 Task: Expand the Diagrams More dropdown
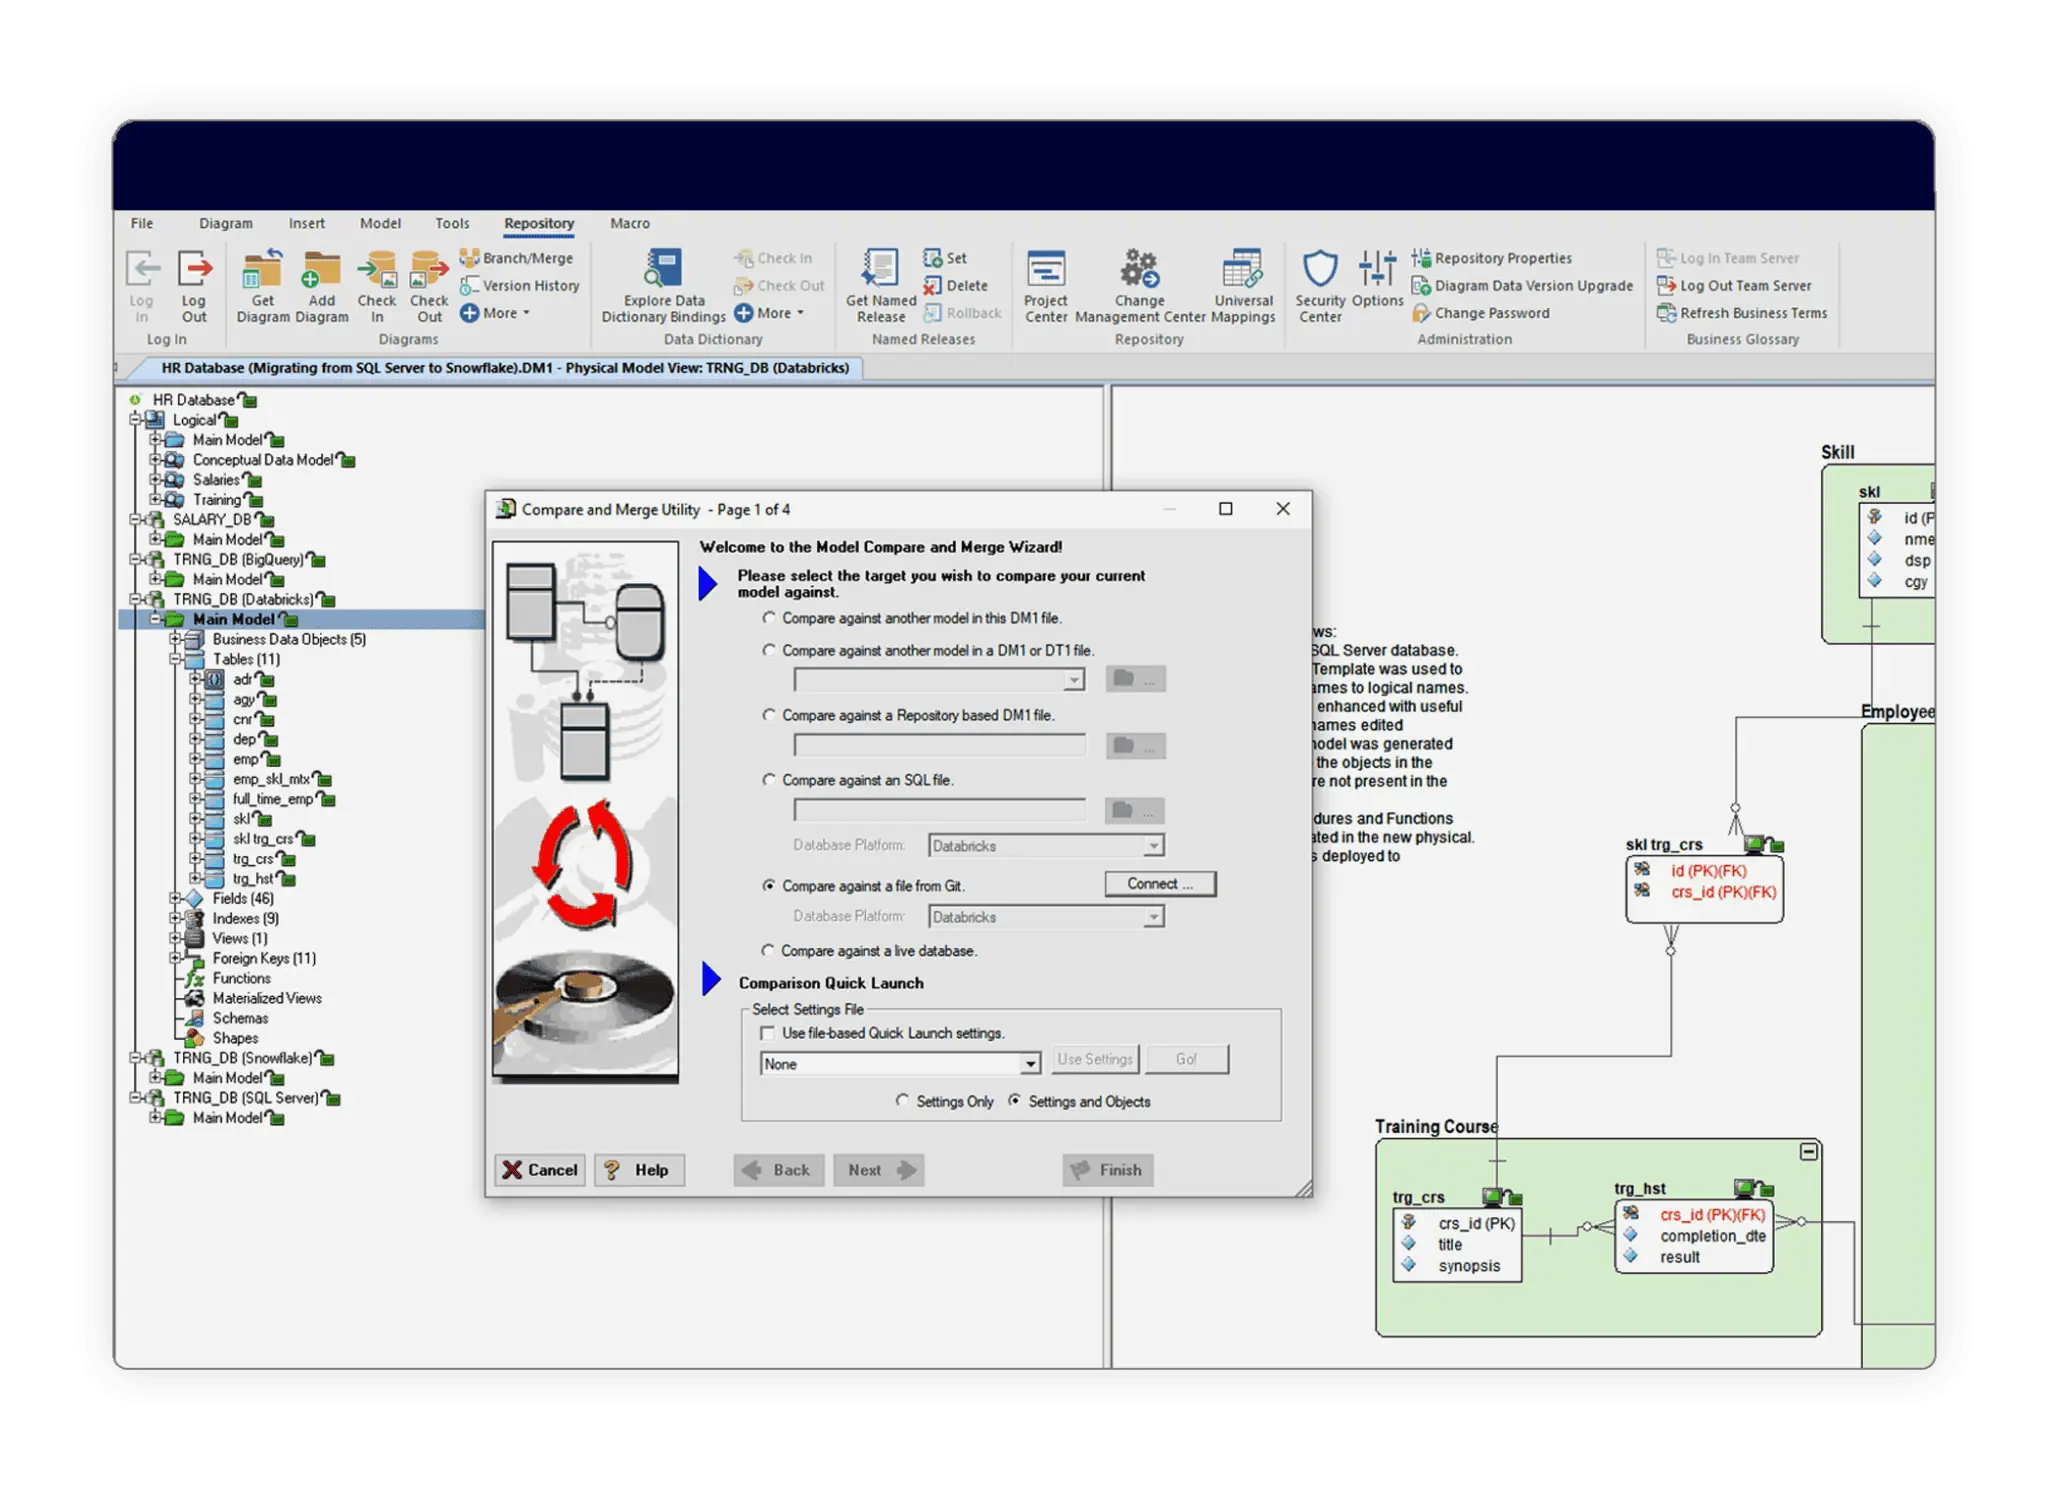(x=496, y=313)
